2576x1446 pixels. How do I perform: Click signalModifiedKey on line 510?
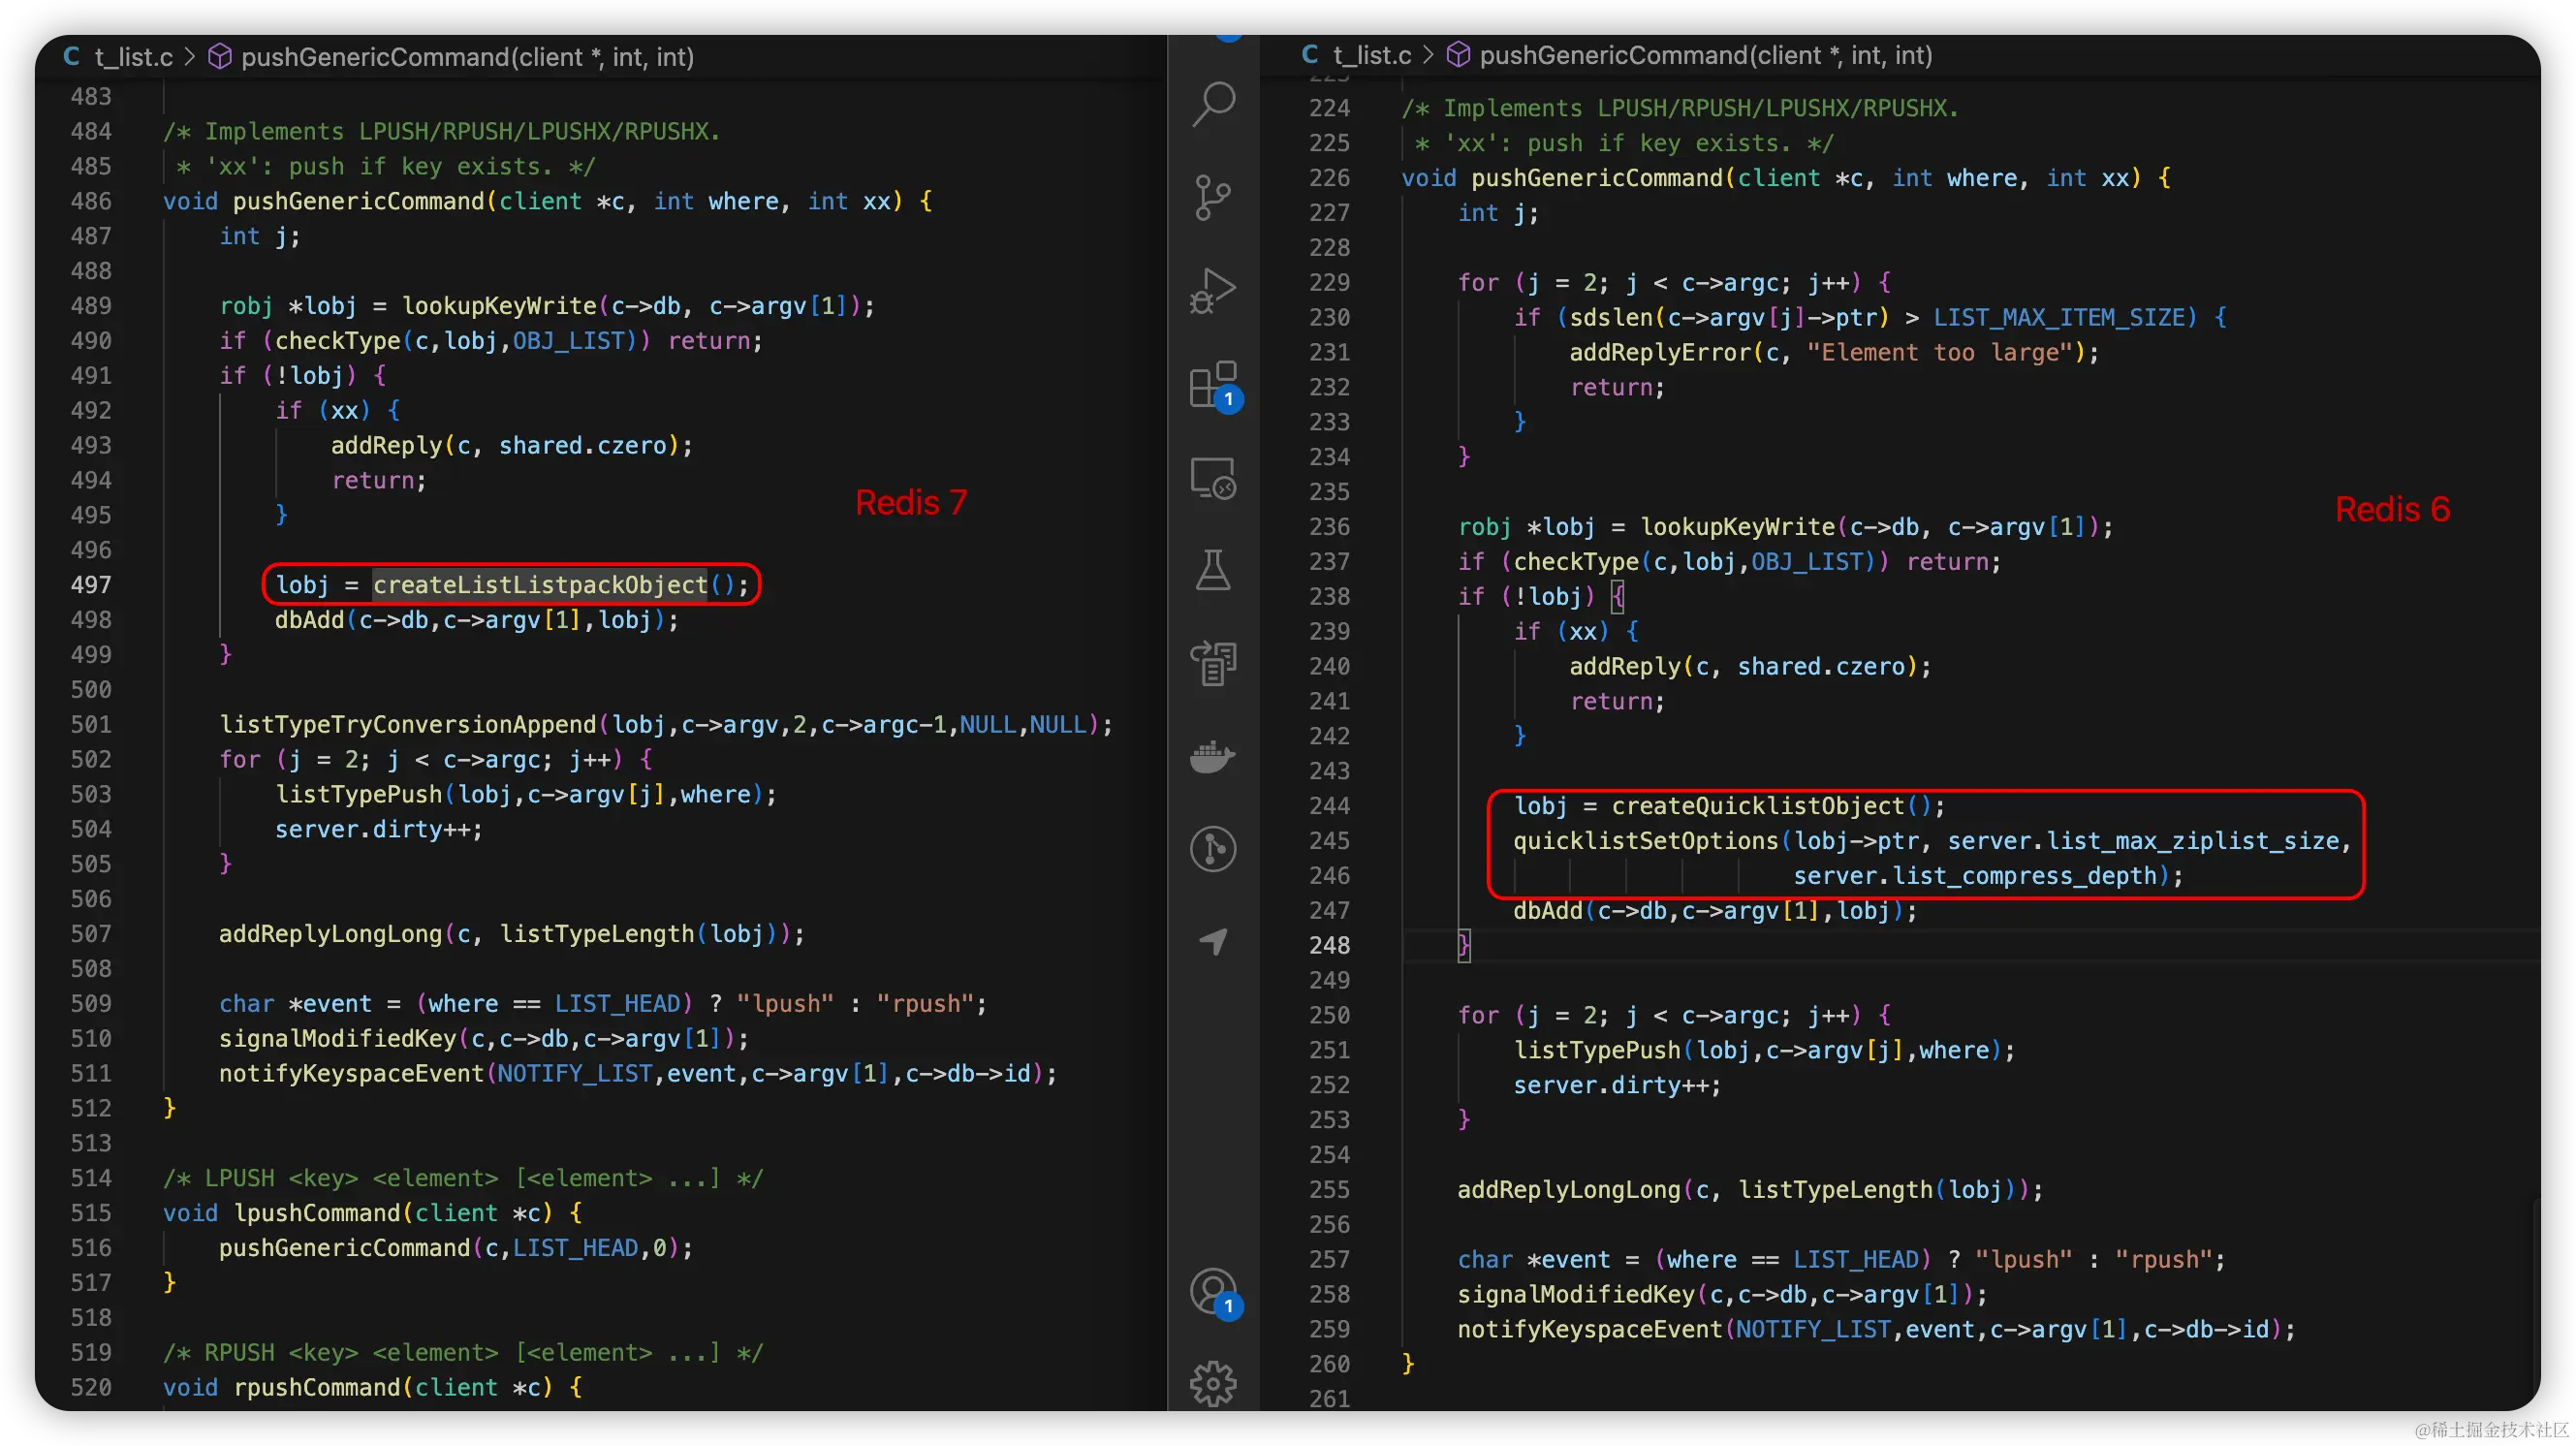[338, 1039]
